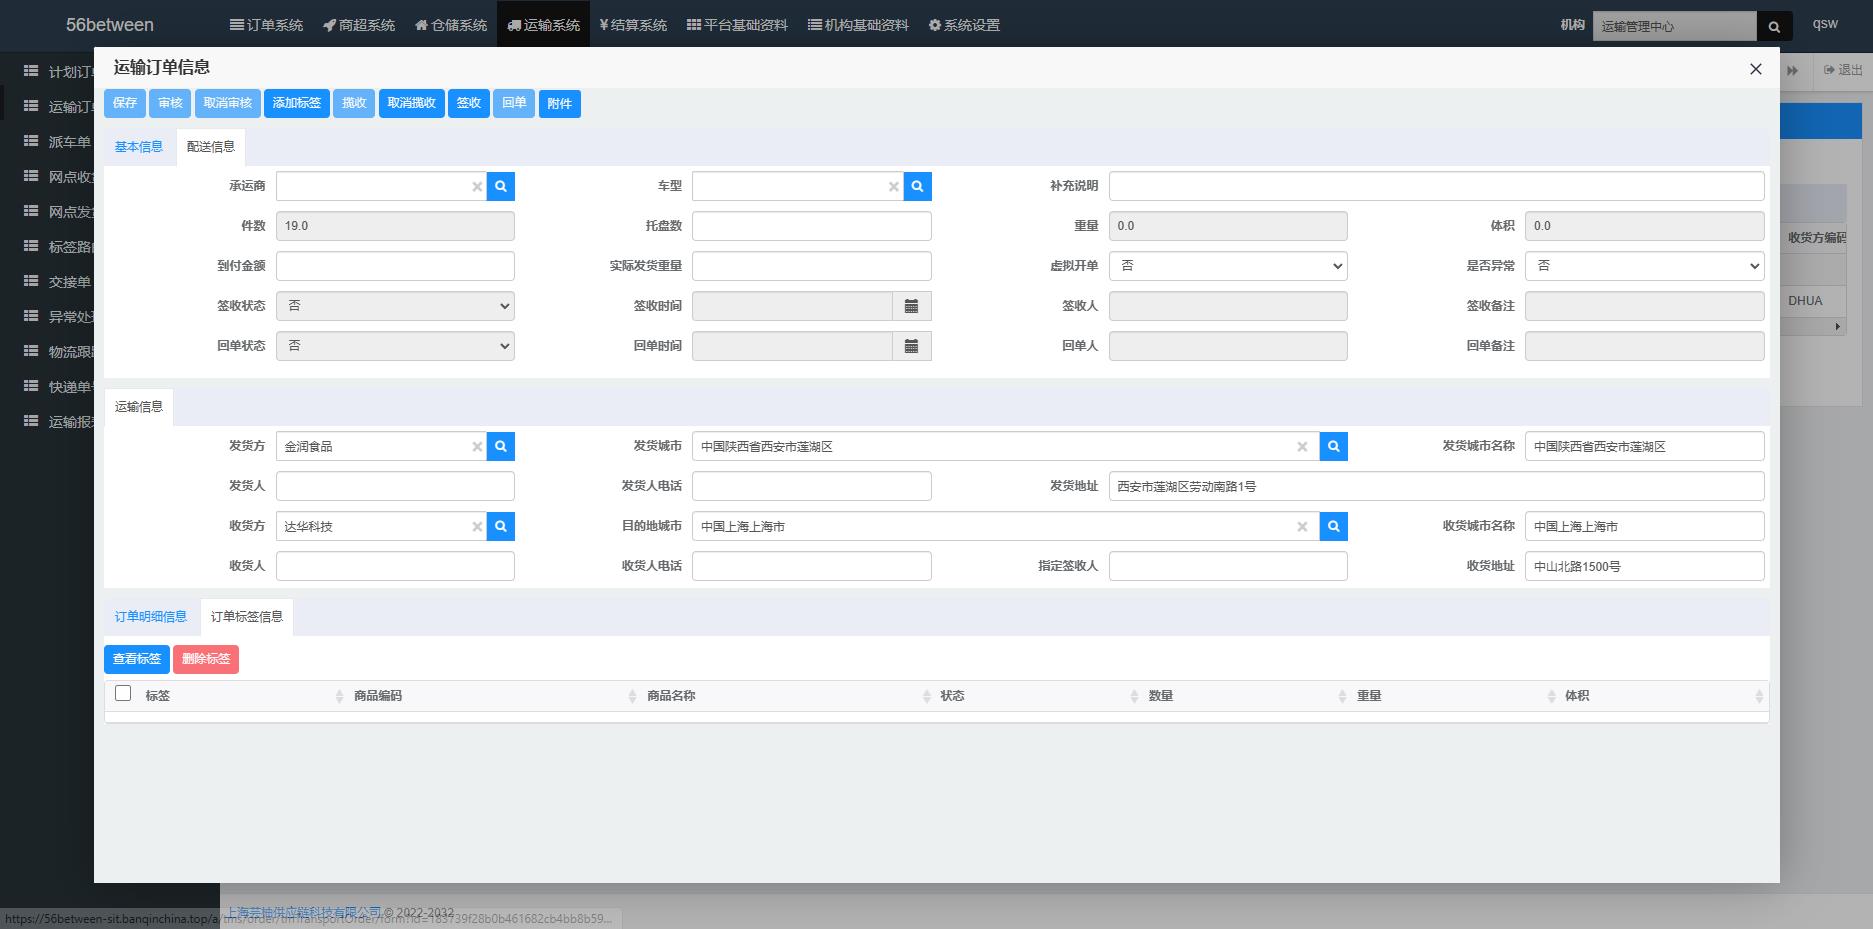Click the 回单 button
1873x929 pixels.
pos(514,103)
